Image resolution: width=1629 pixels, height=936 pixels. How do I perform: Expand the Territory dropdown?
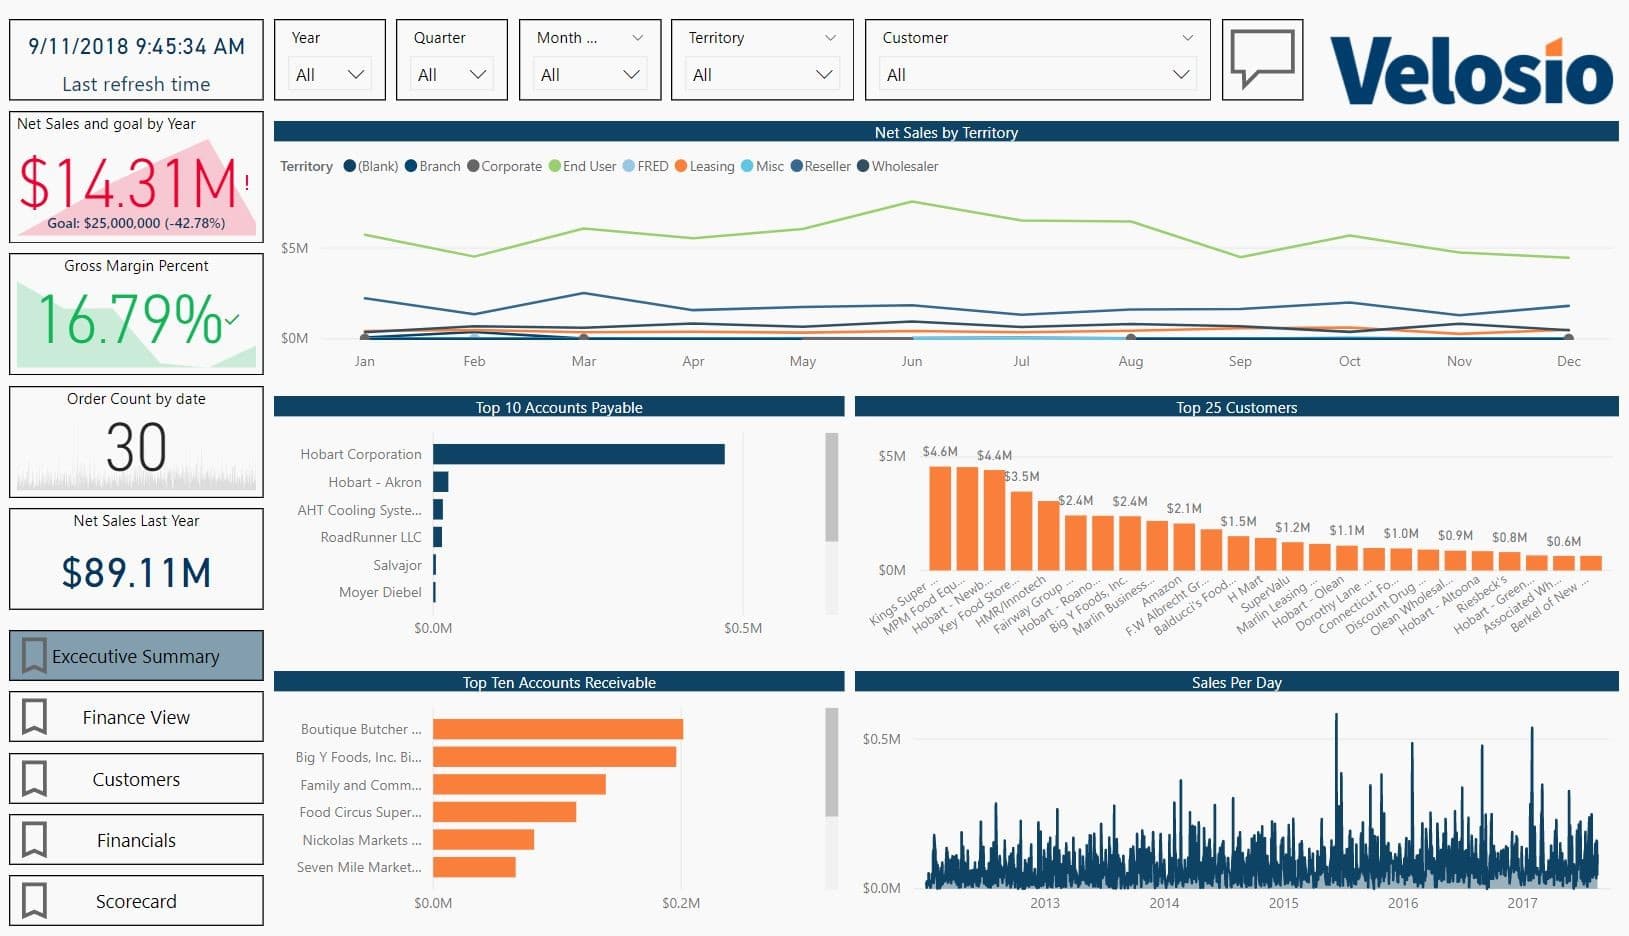pos(824,74)
